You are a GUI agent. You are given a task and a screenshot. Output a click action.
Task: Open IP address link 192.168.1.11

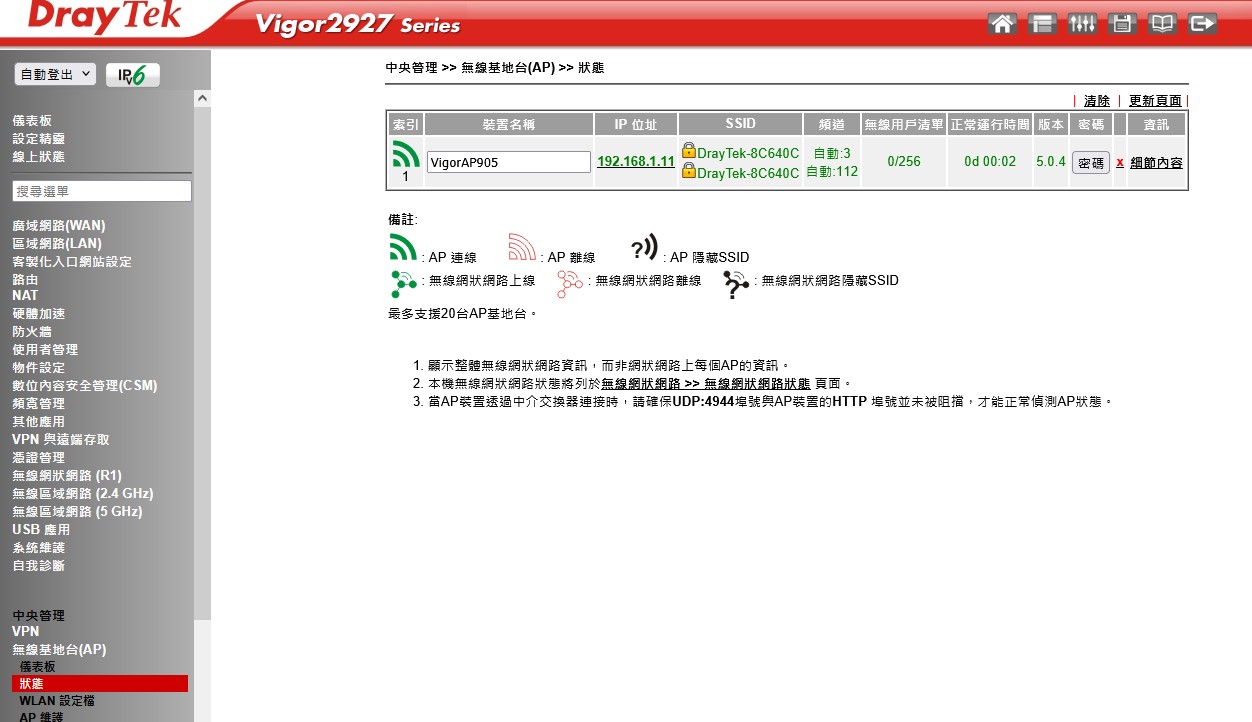pyautogui.click(x=635, y=162)
